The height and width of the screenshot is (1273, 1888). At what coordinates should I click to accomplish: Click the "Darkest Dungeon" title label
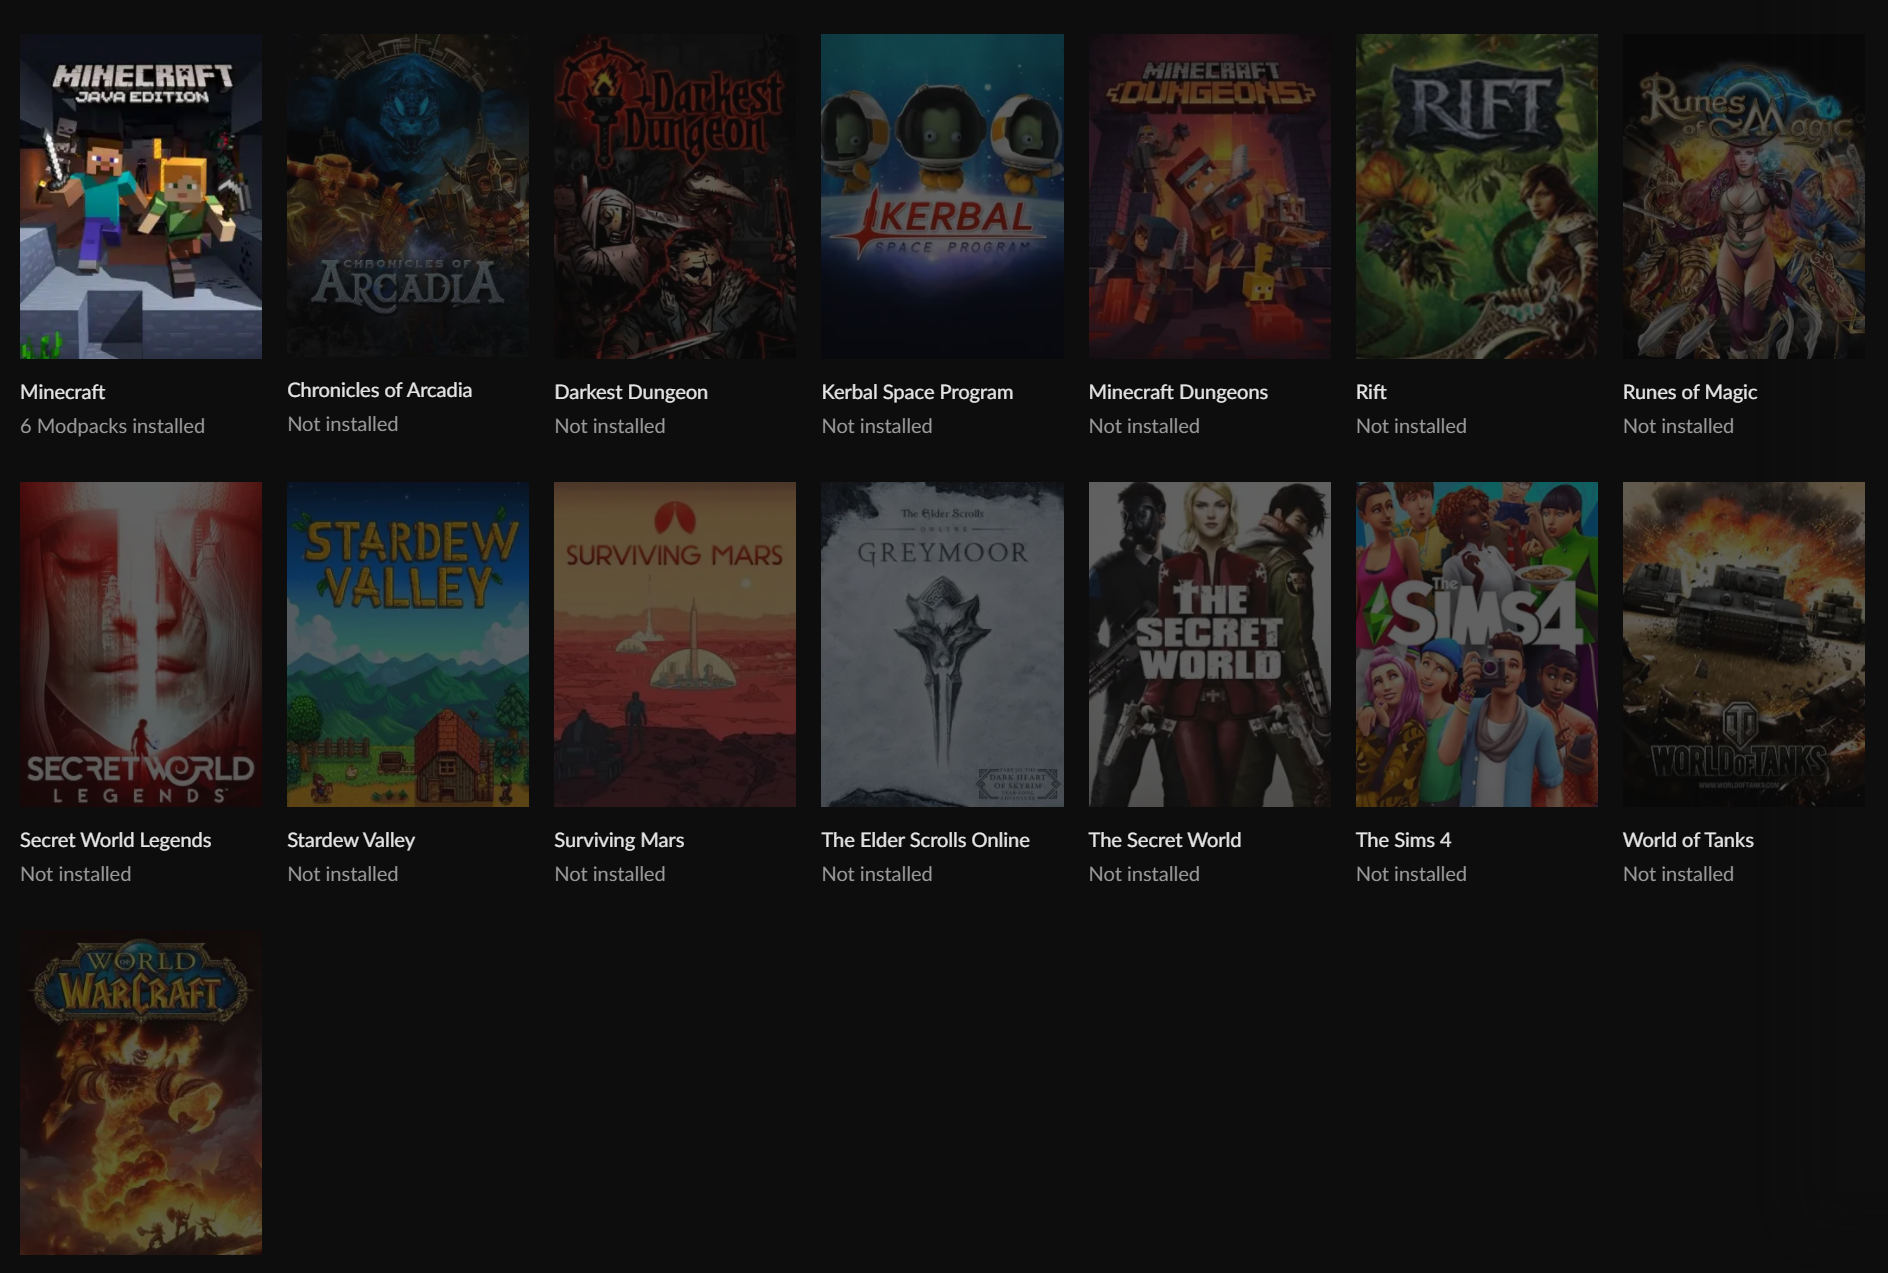pos(631,392)
